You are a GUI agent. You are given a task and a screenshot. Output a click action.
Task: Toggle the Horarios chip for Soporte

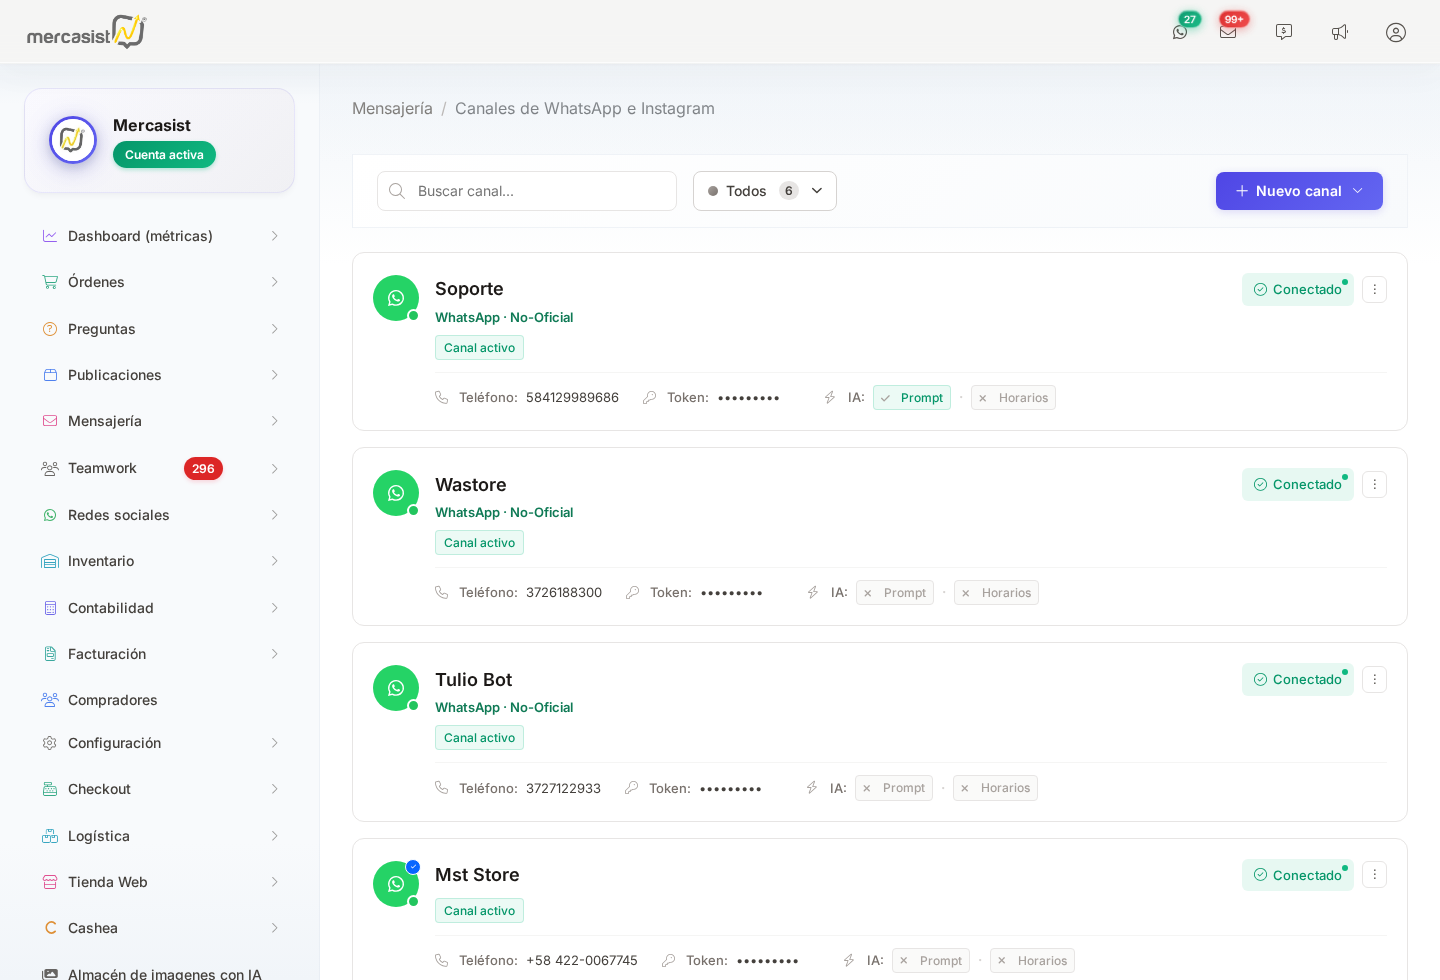(1013, 398)
